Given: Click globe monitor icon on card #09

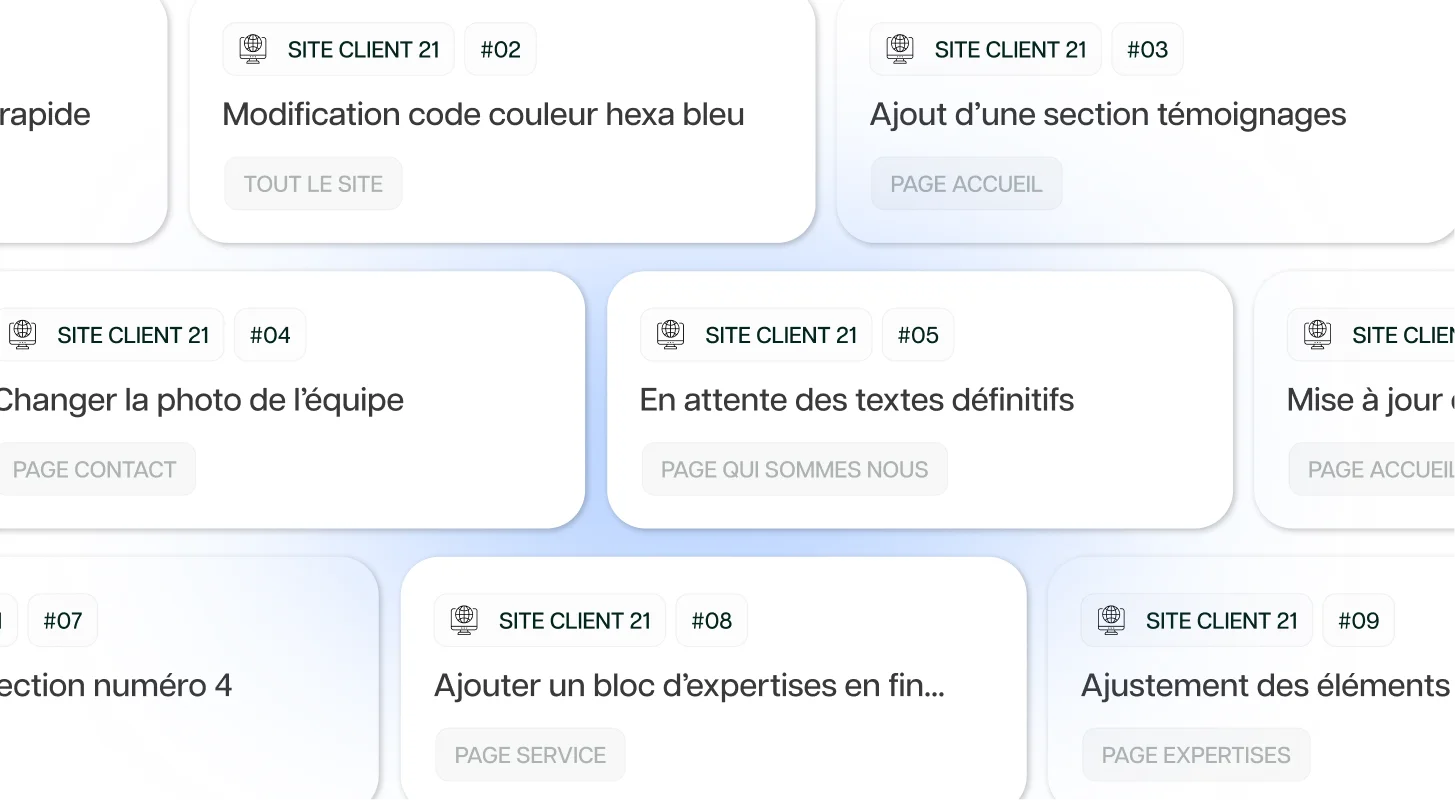Looking at the screenshot, I should [1112, 620].
